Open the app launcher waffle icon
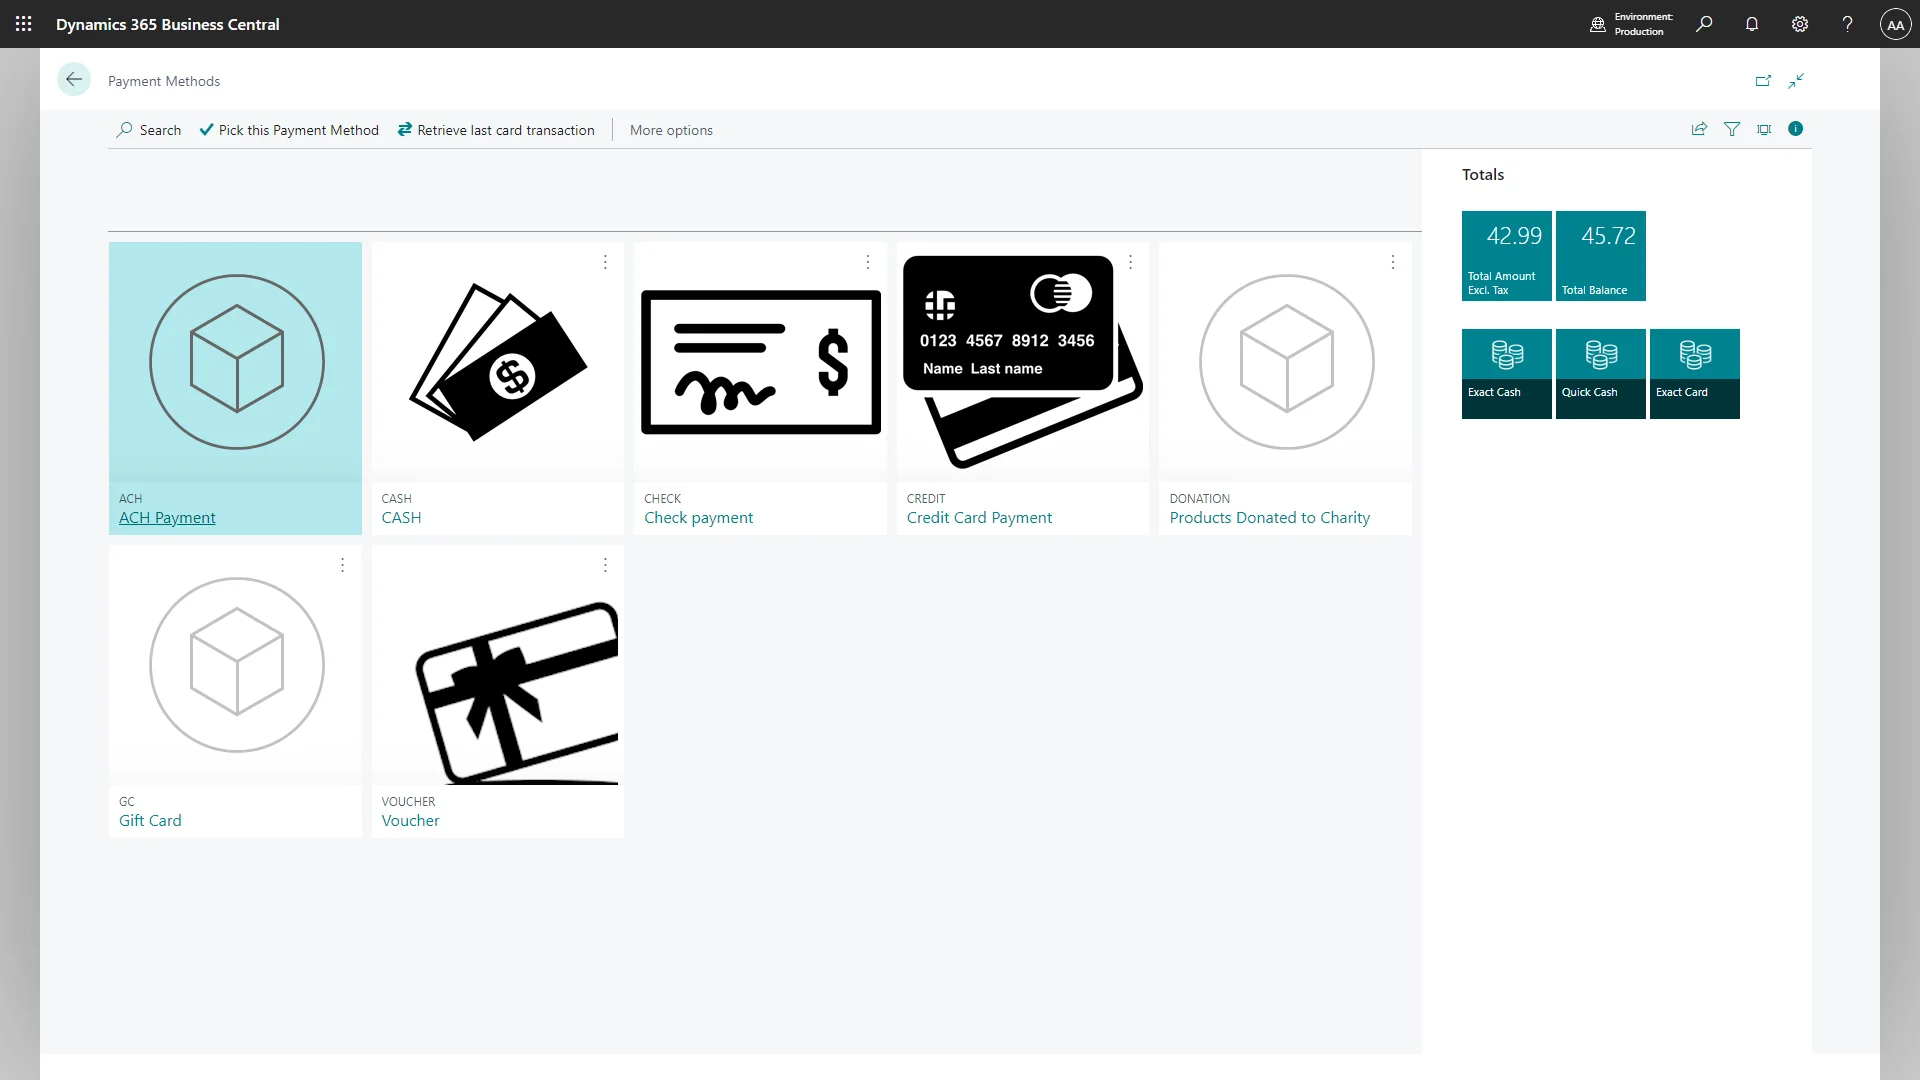The width and height of the screenshot is (1920, 1080). point(24,24)
